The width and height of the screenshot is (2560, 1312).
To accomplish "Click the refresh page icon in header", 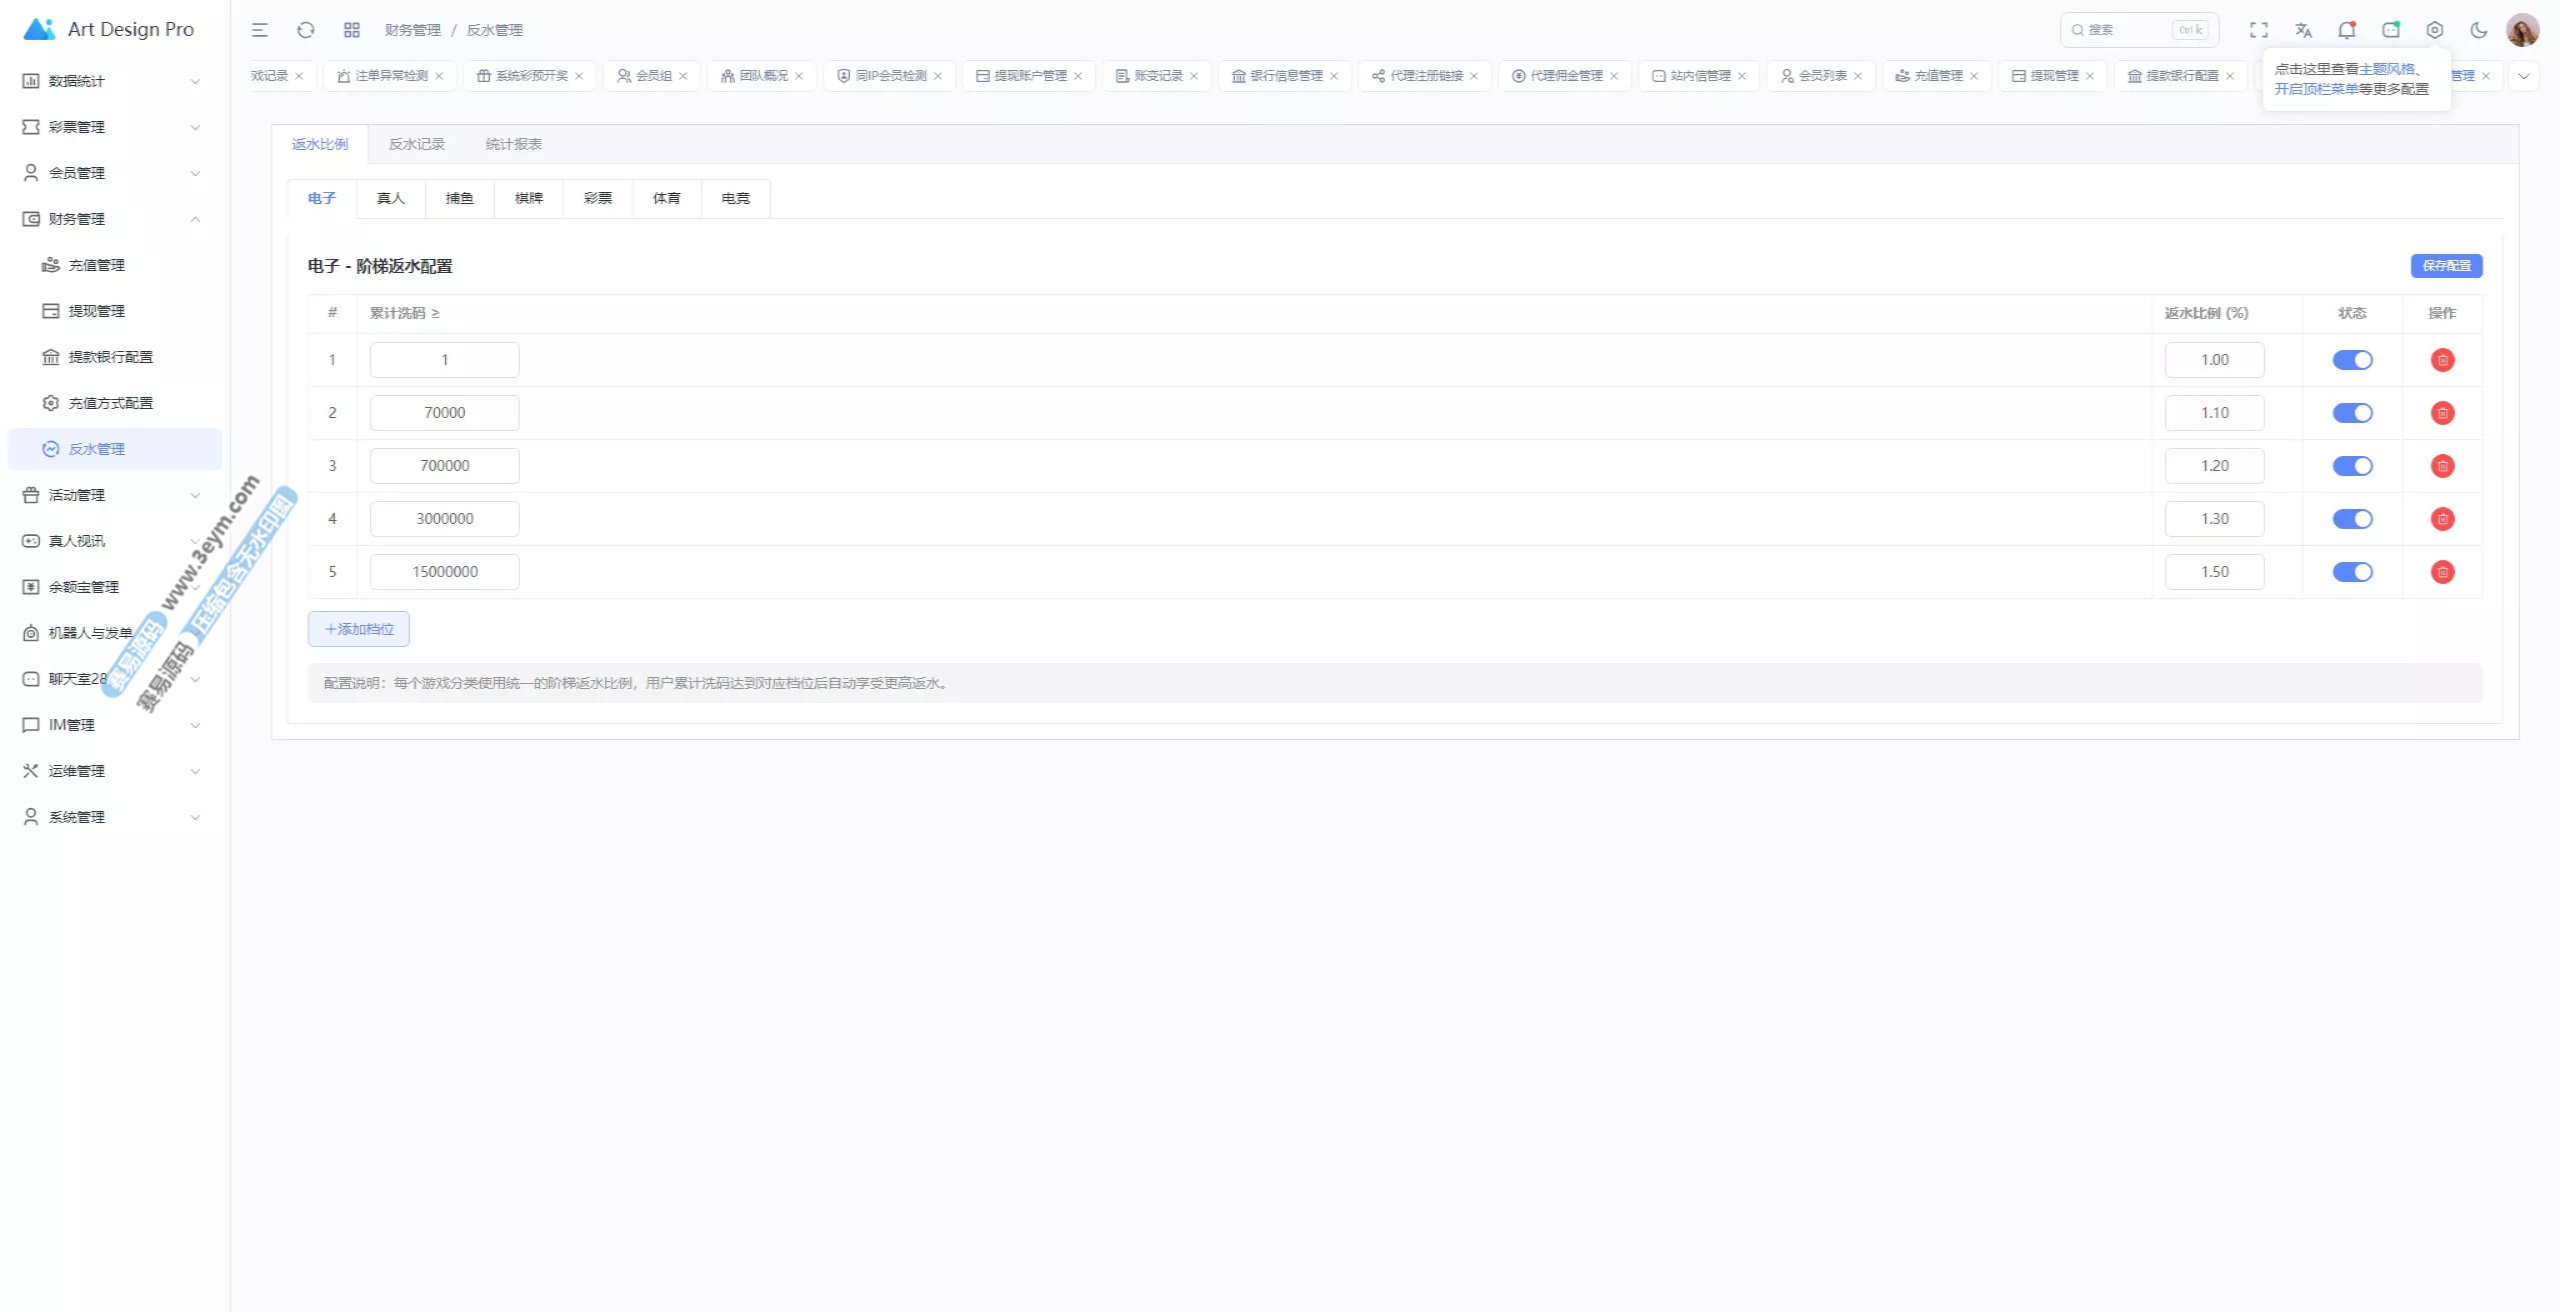I will click(306, 30).
